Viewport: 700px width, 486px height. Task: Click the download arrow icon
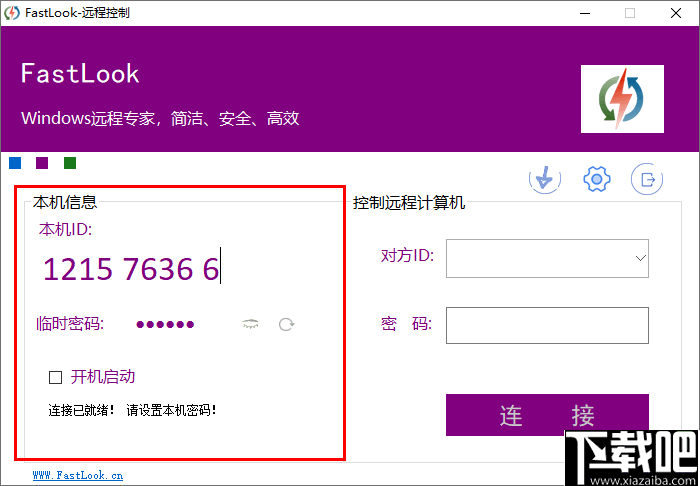pos(545,179)
